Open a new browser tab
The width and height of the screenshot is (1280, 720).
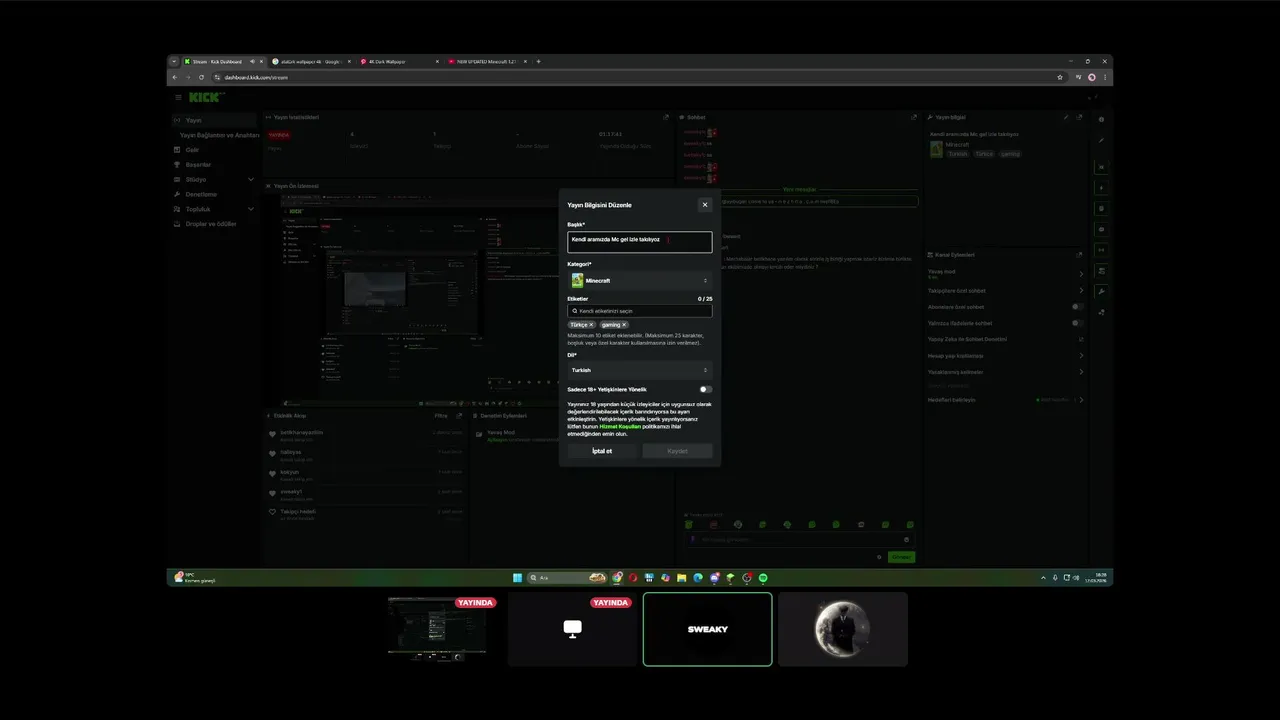pyautogui.click(x=538, y=62)
